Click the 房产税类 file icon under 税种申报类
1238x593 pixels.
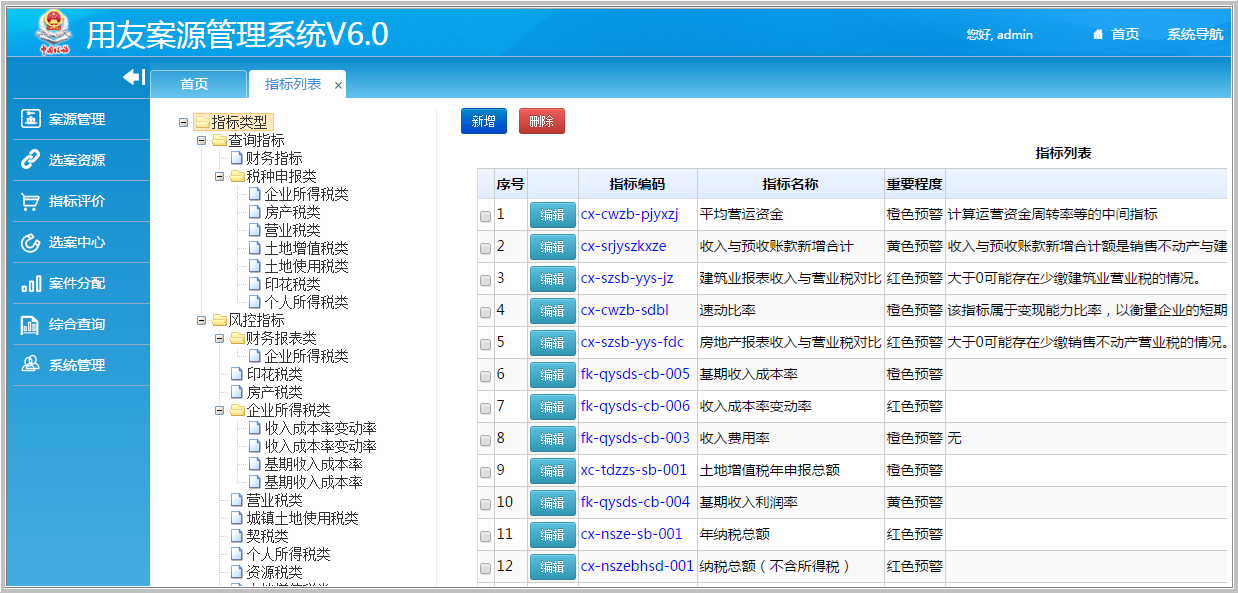pyautogui.click(x=255, y=212)
